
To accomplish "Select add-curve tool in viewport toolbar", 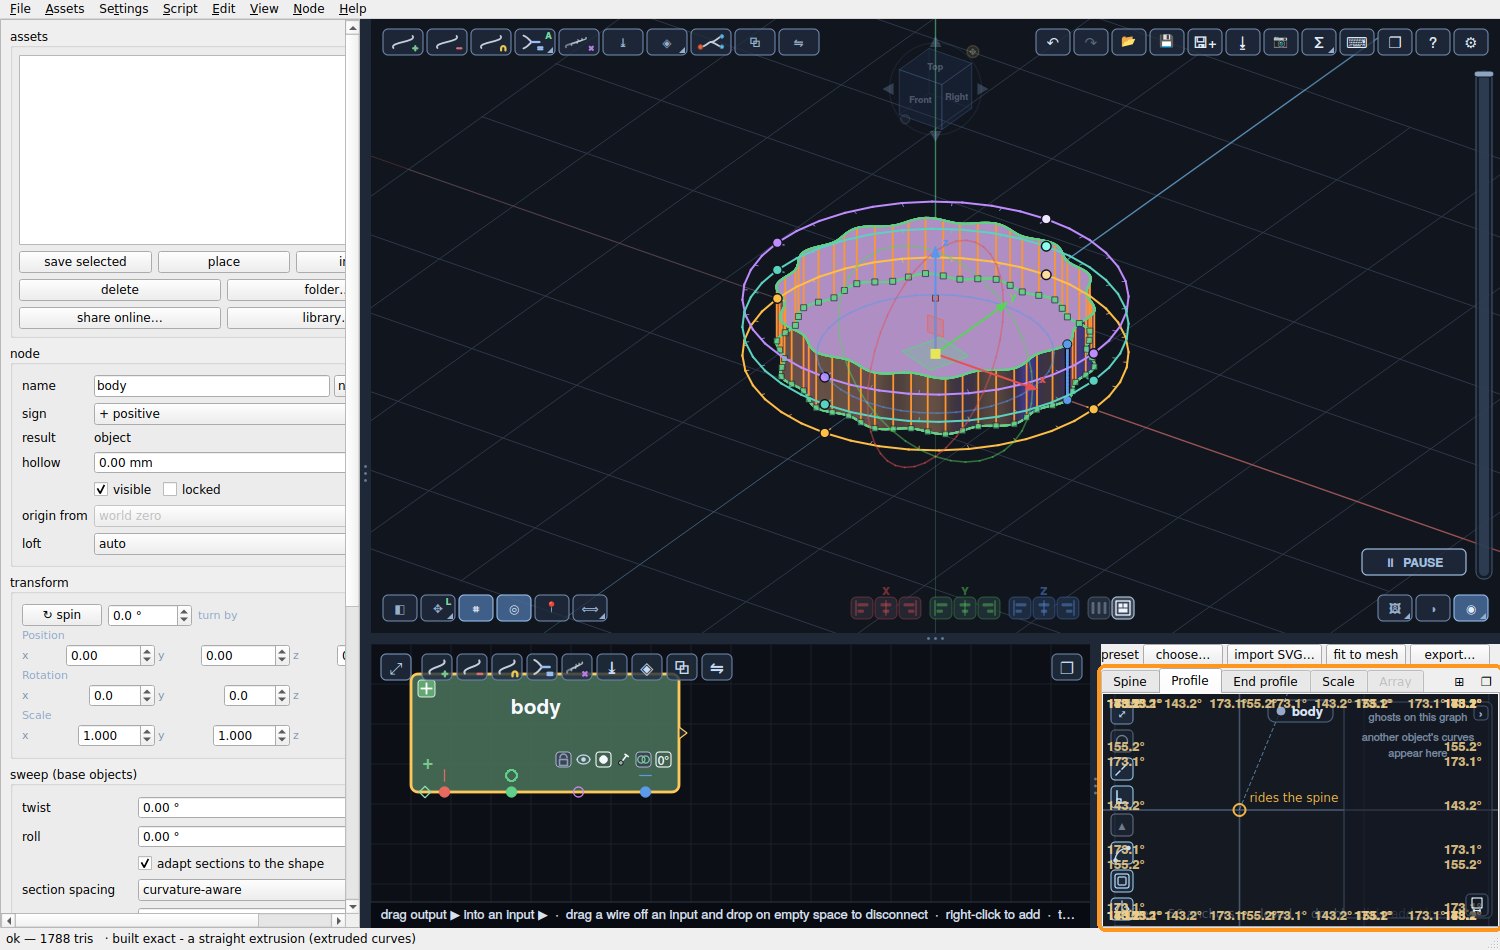I will (403, 42).
